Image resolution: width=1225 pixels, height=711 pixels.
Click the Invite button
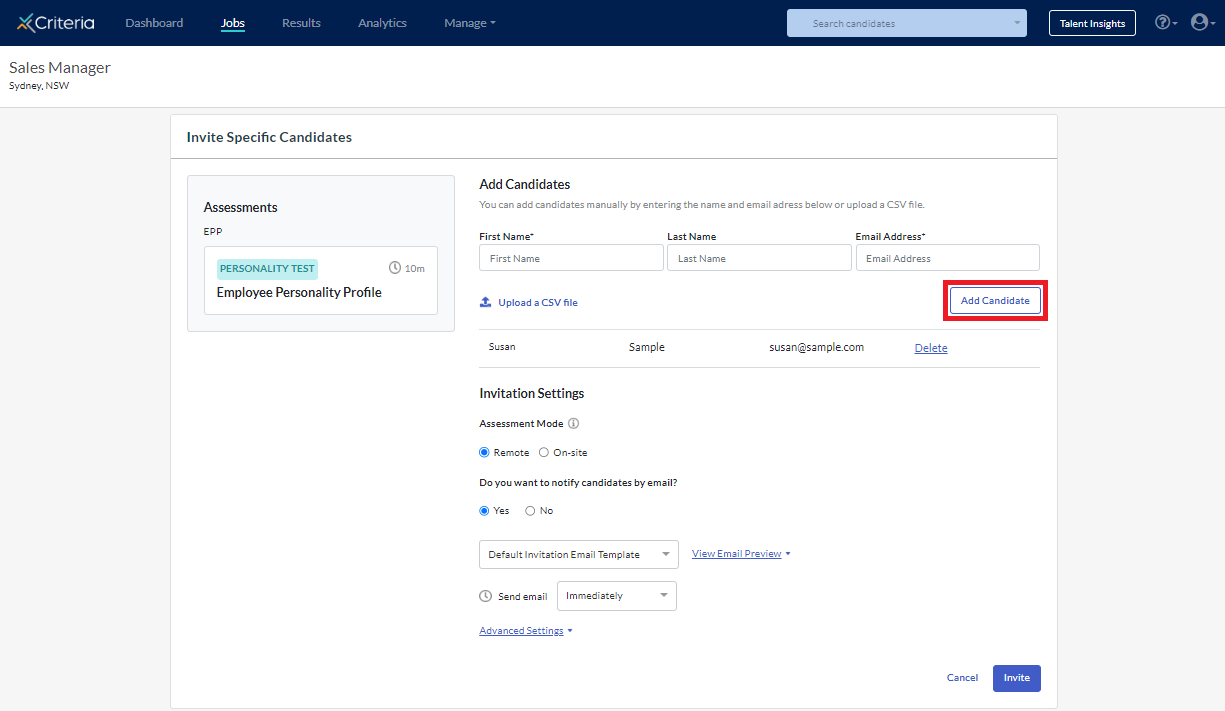[1017, 678]
